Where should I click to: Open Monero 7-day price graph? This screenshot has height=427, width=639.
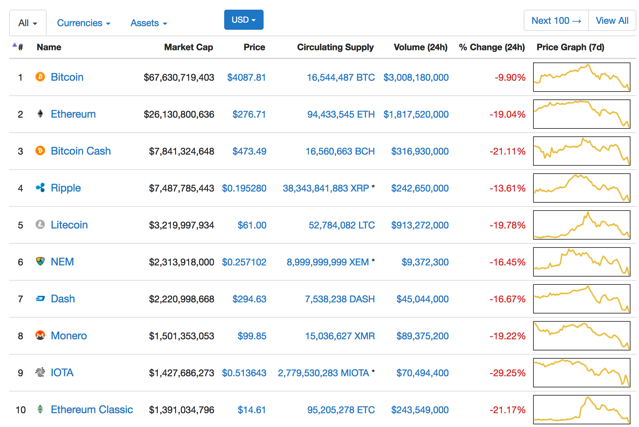tap(582, 335)
